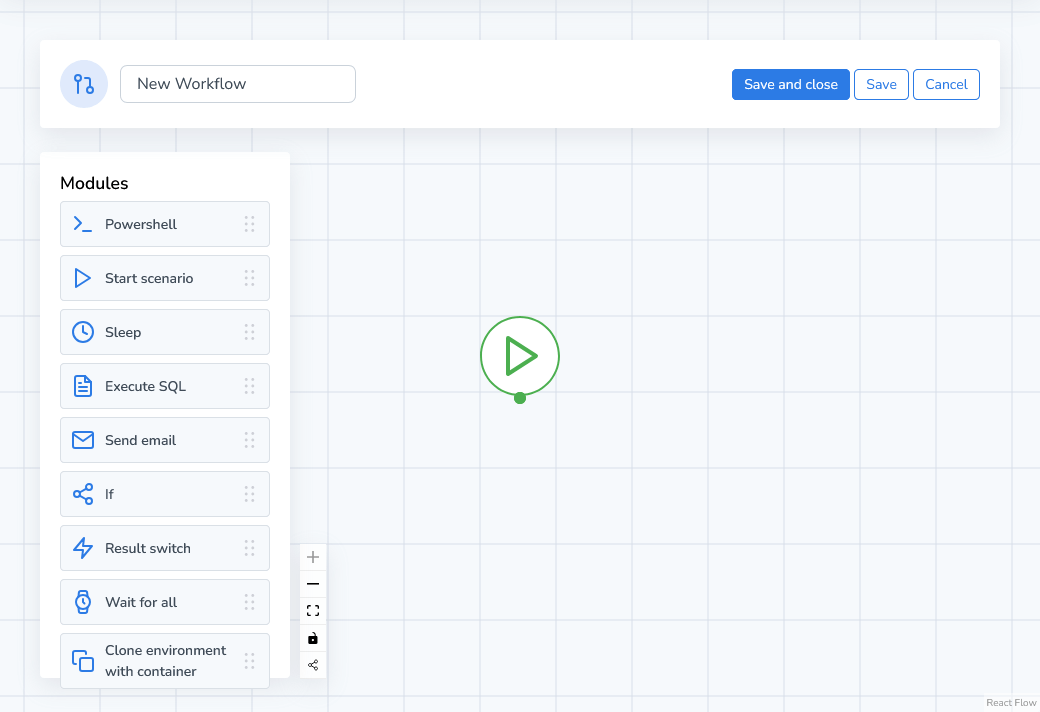1040x712 pixels.
Task: Toggle canvas interactivity lock
Action: click(313, 638)
